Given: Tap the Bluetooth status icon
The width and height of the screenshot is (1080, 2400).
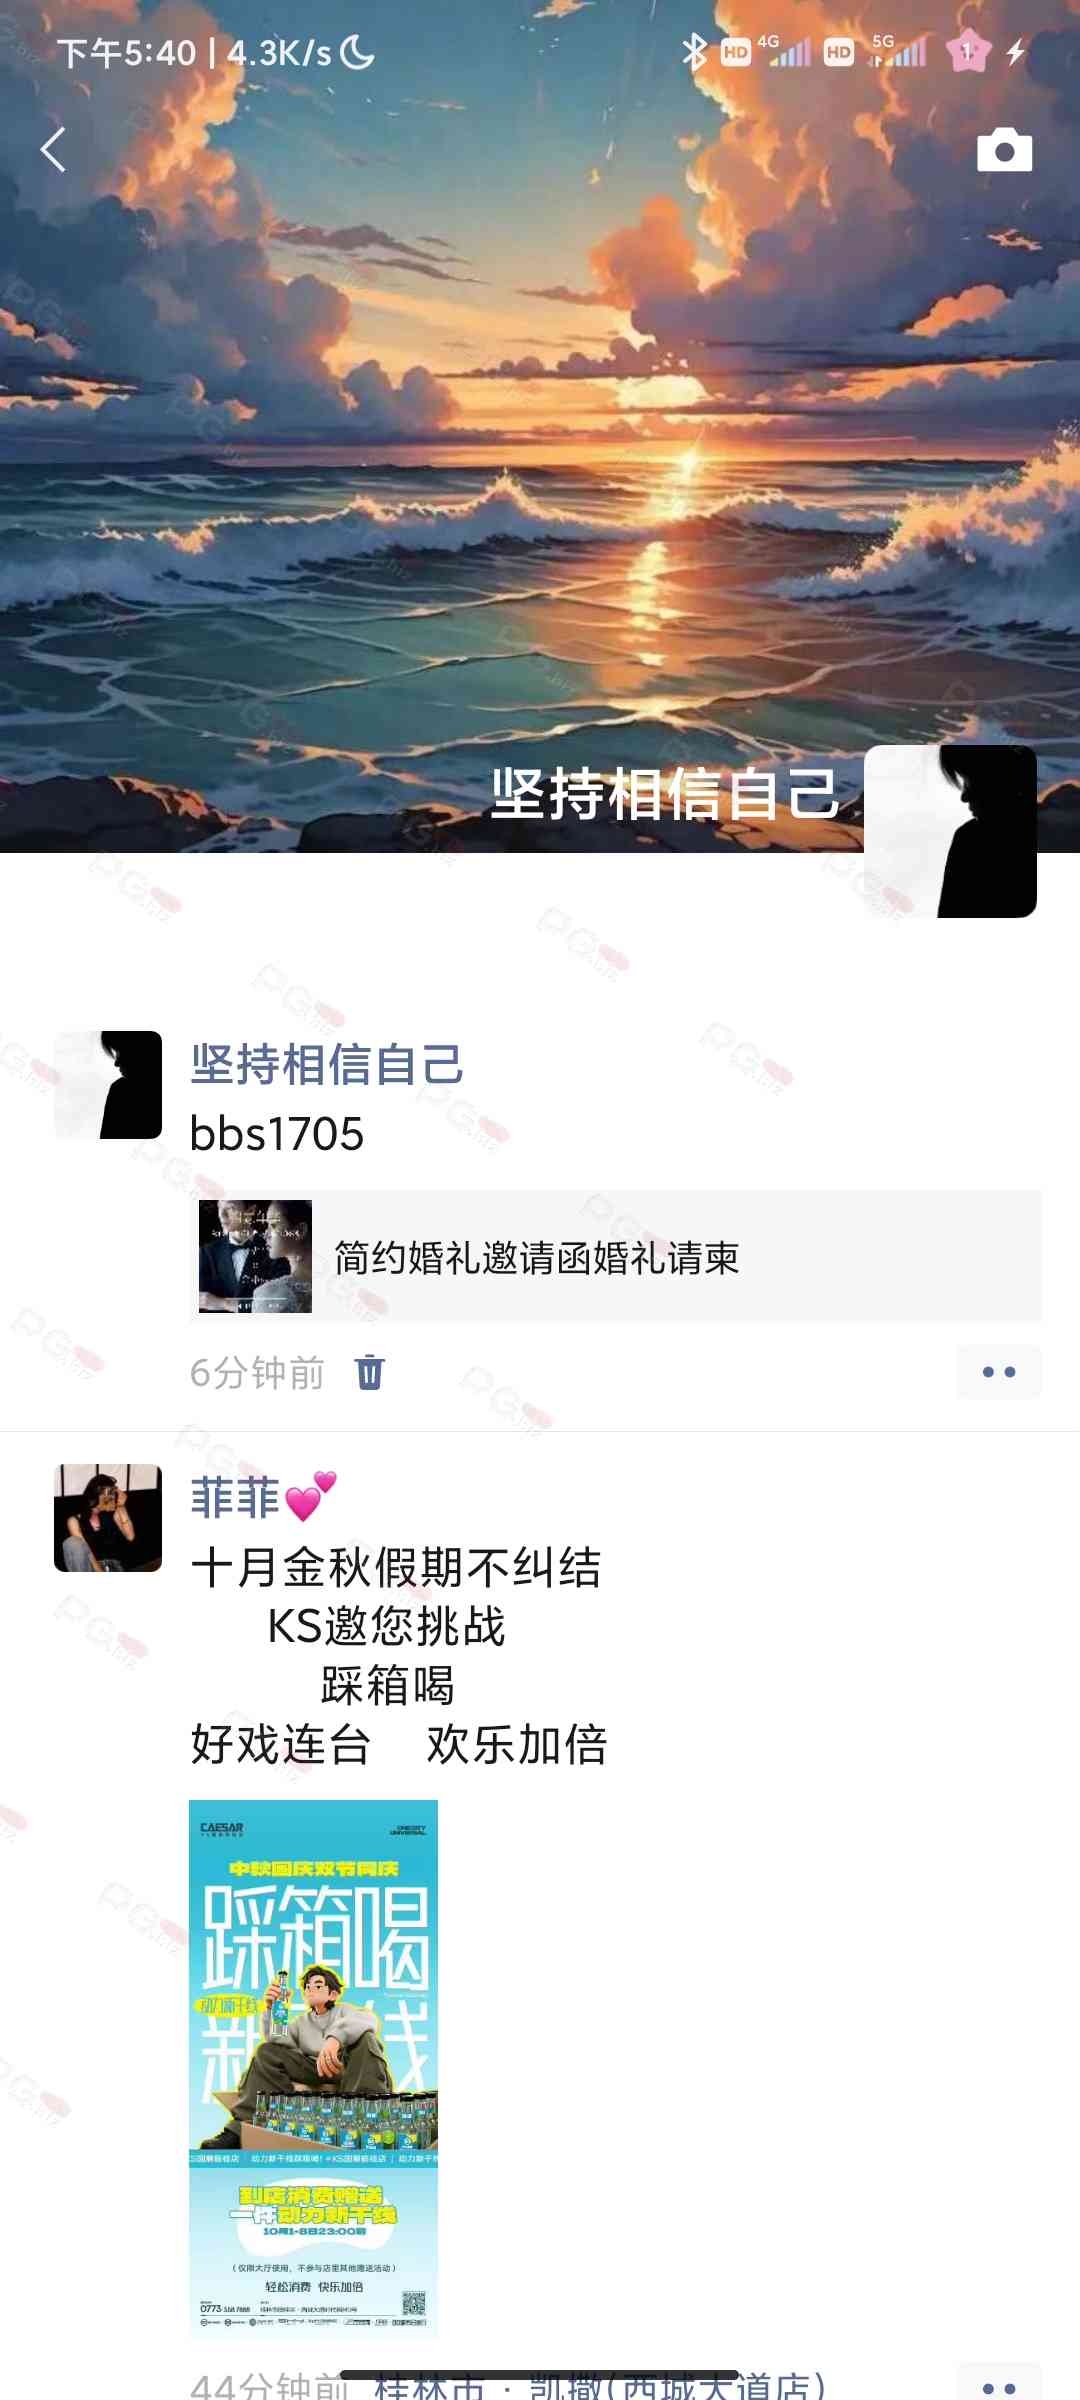Looking at the screenshot, I should (x=694, y=51).
